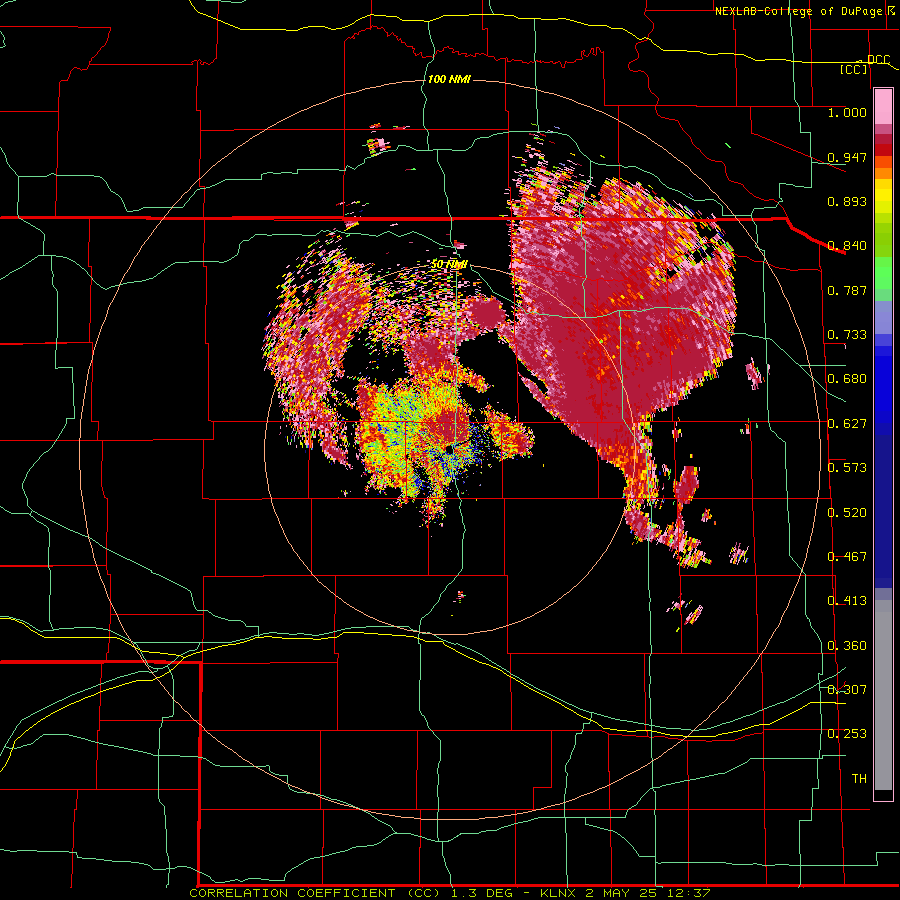Click the 0.253 scale value
Viewport: 900px width, 900px height.
[847, 734]
